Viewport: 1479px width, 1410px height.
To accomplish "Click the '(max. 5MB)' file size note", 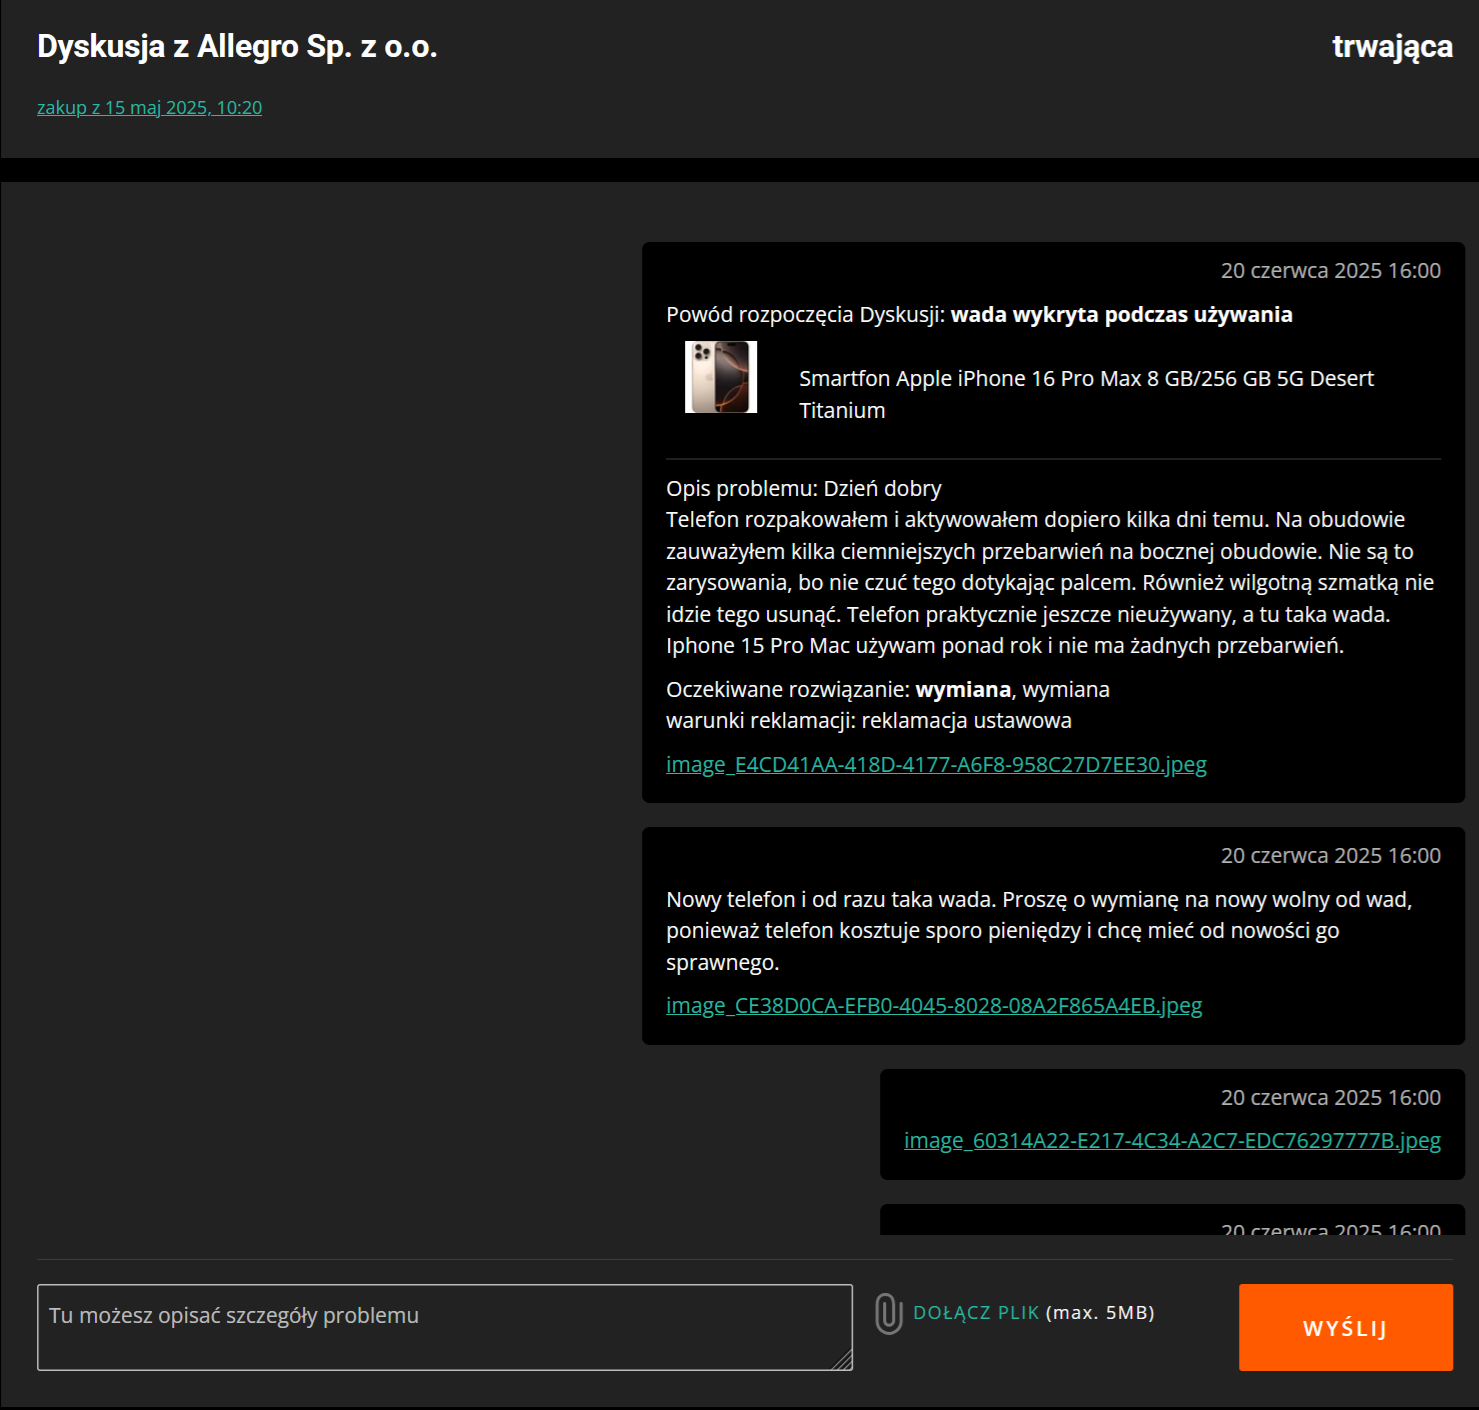I will click(x=1100, y=1313).
